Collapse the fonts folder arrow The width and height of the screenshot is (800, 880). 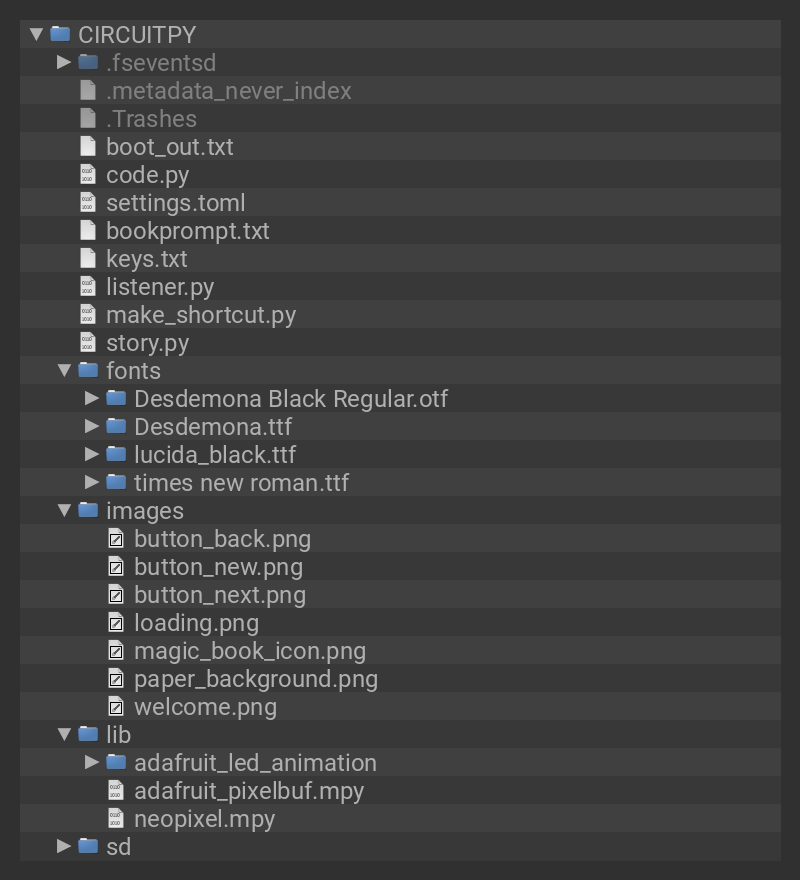pos(64,370)
